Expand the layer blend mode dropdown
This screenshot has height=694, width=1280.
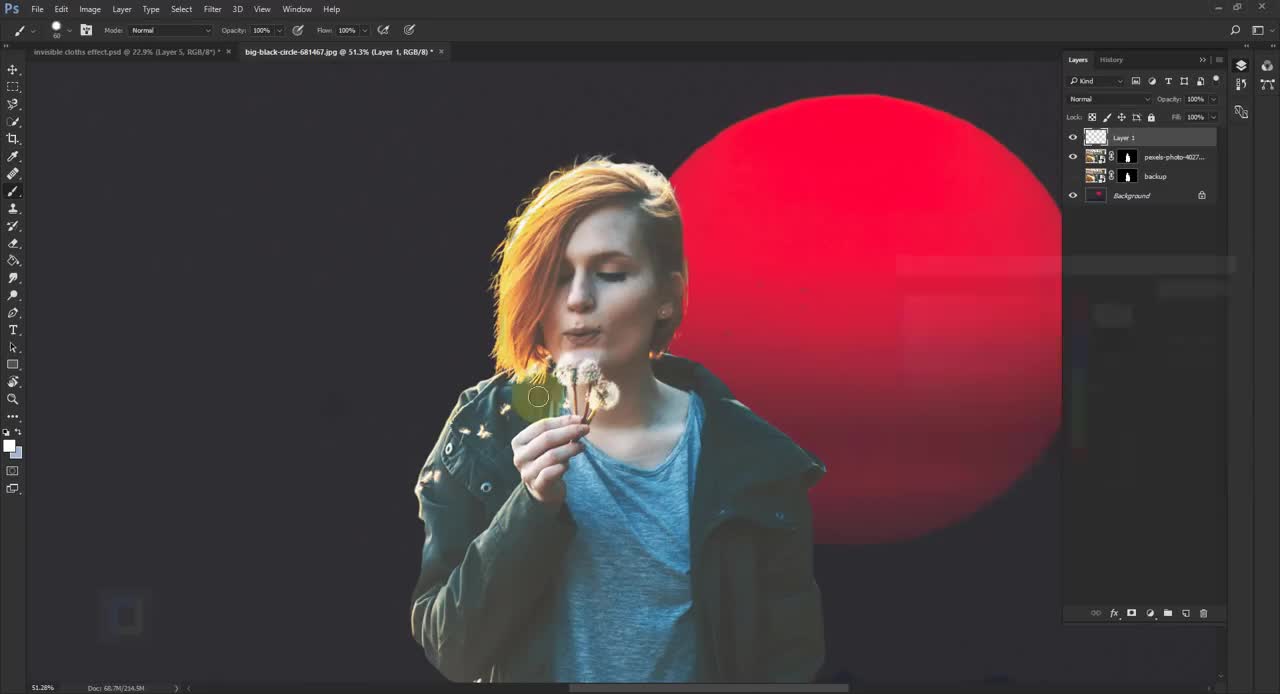pyautogui.click(x=1109, y=99)
